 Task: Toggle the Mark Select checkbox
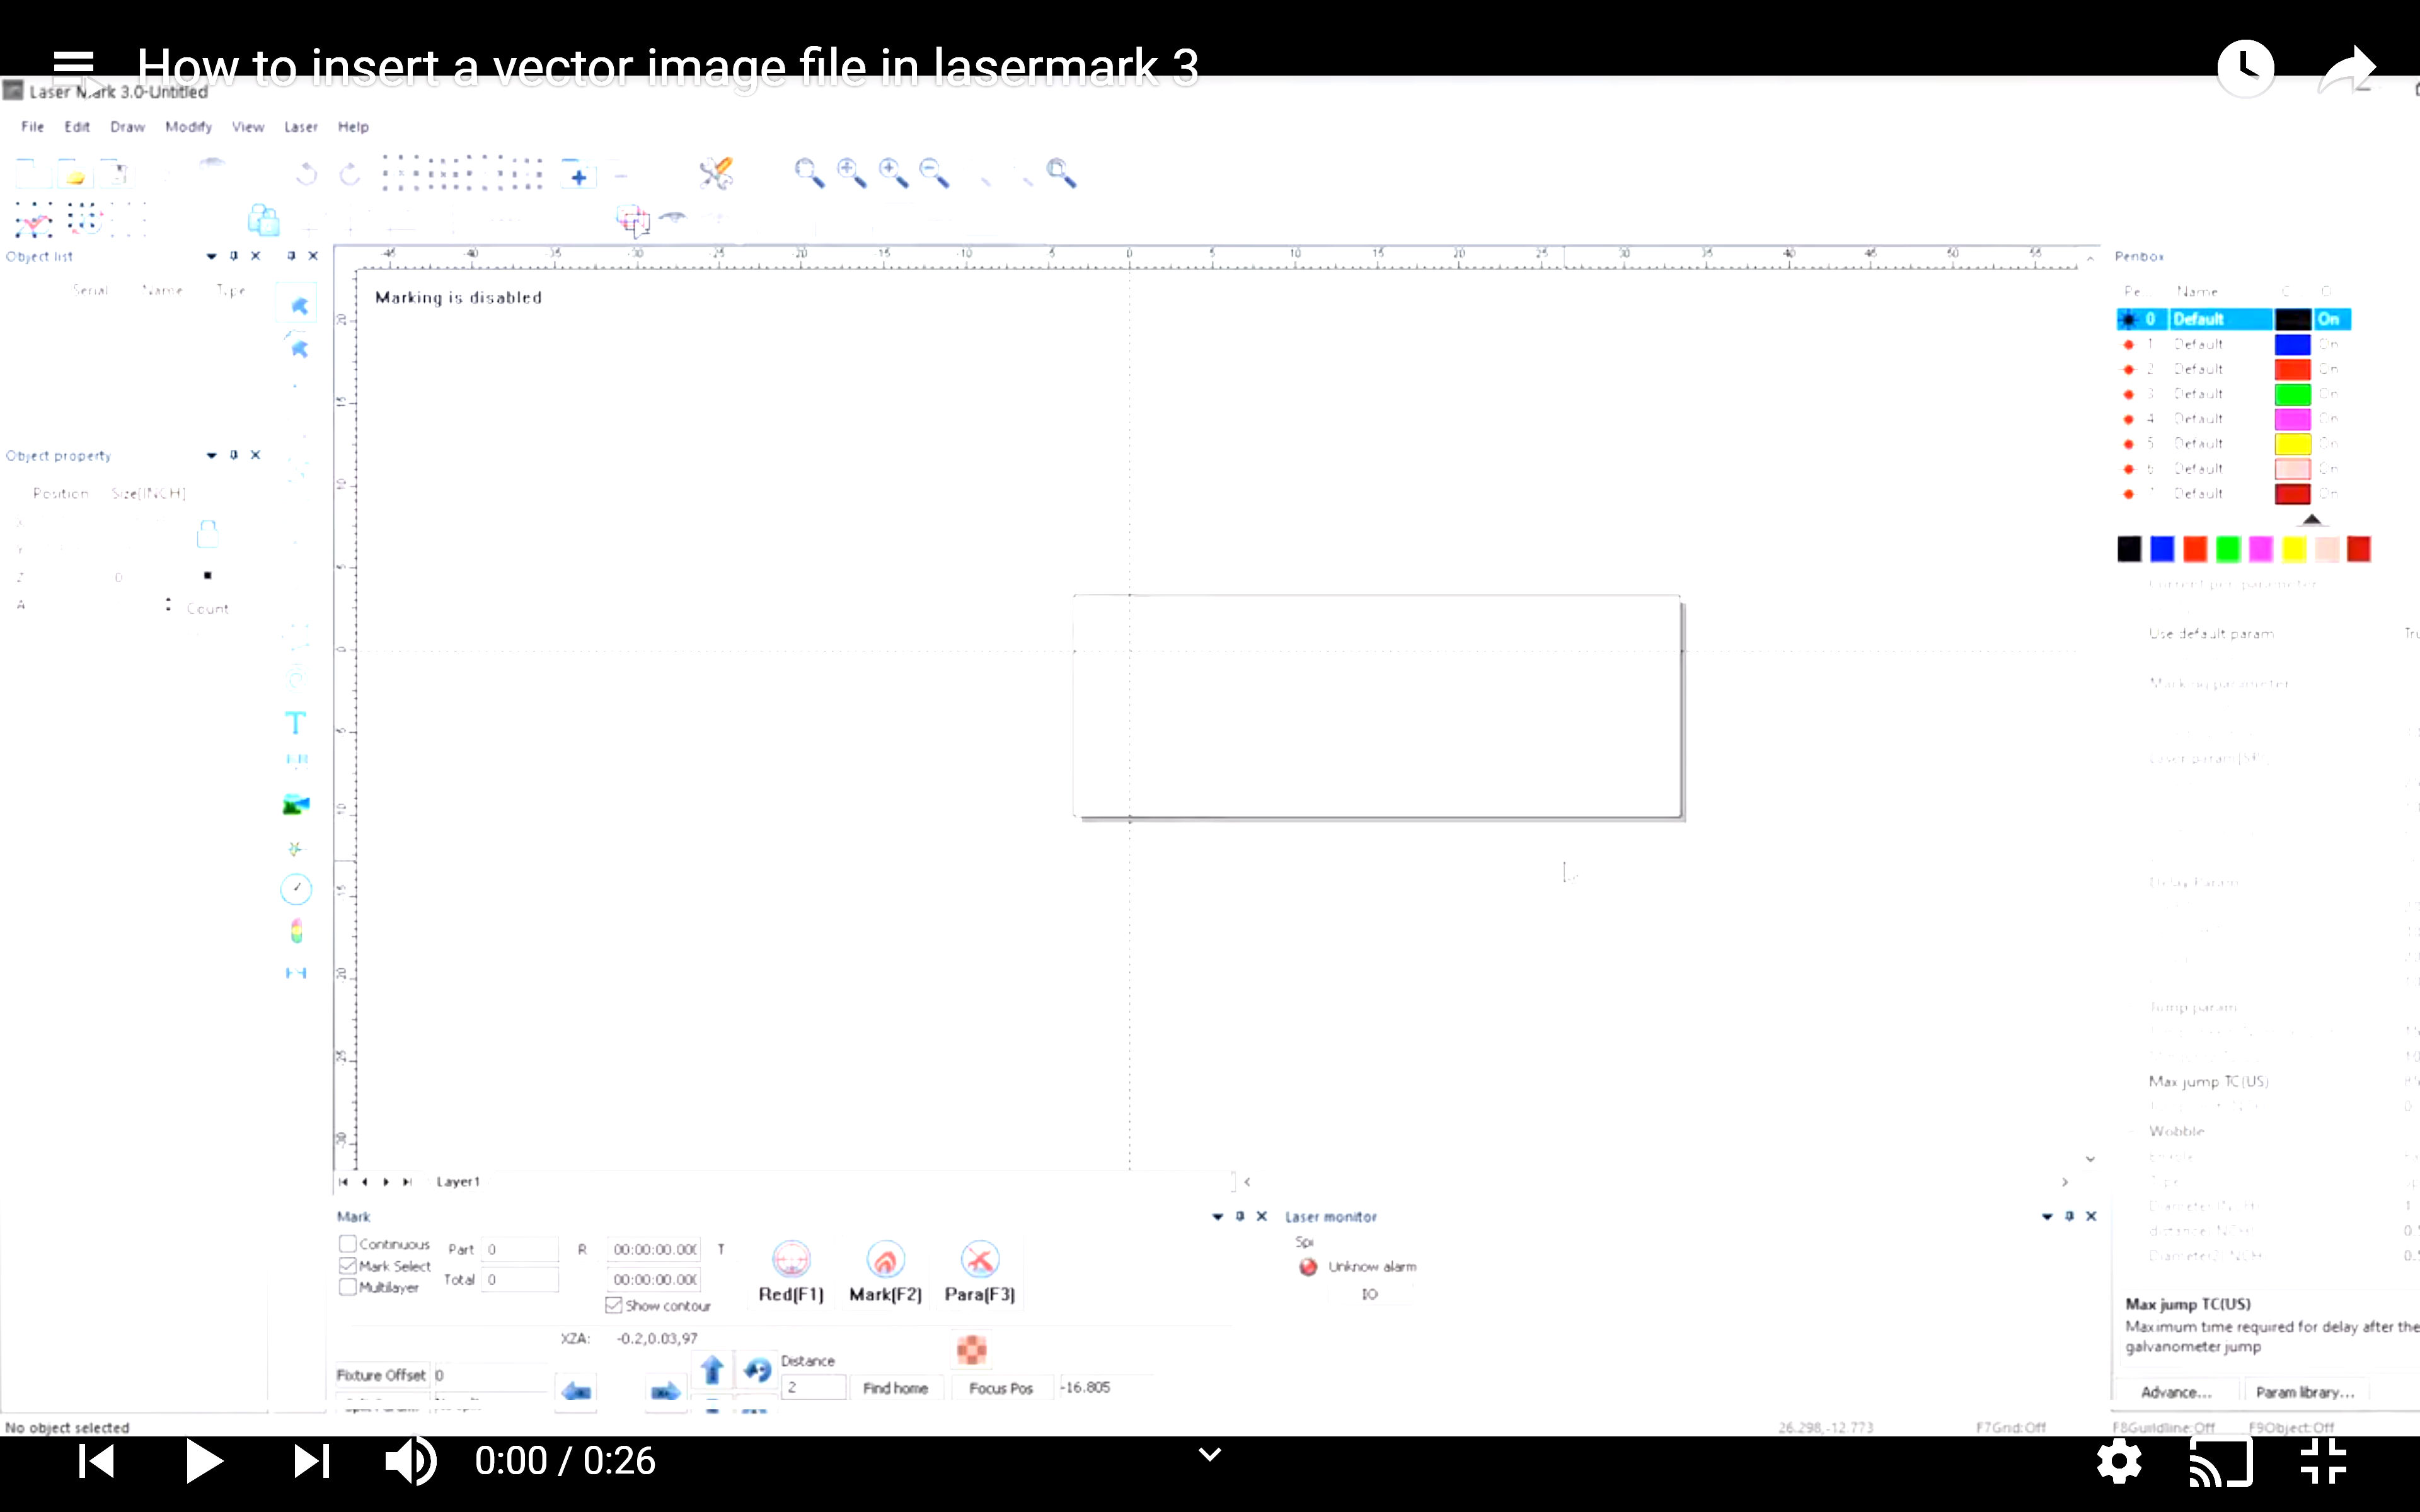tap(348, 1266)
